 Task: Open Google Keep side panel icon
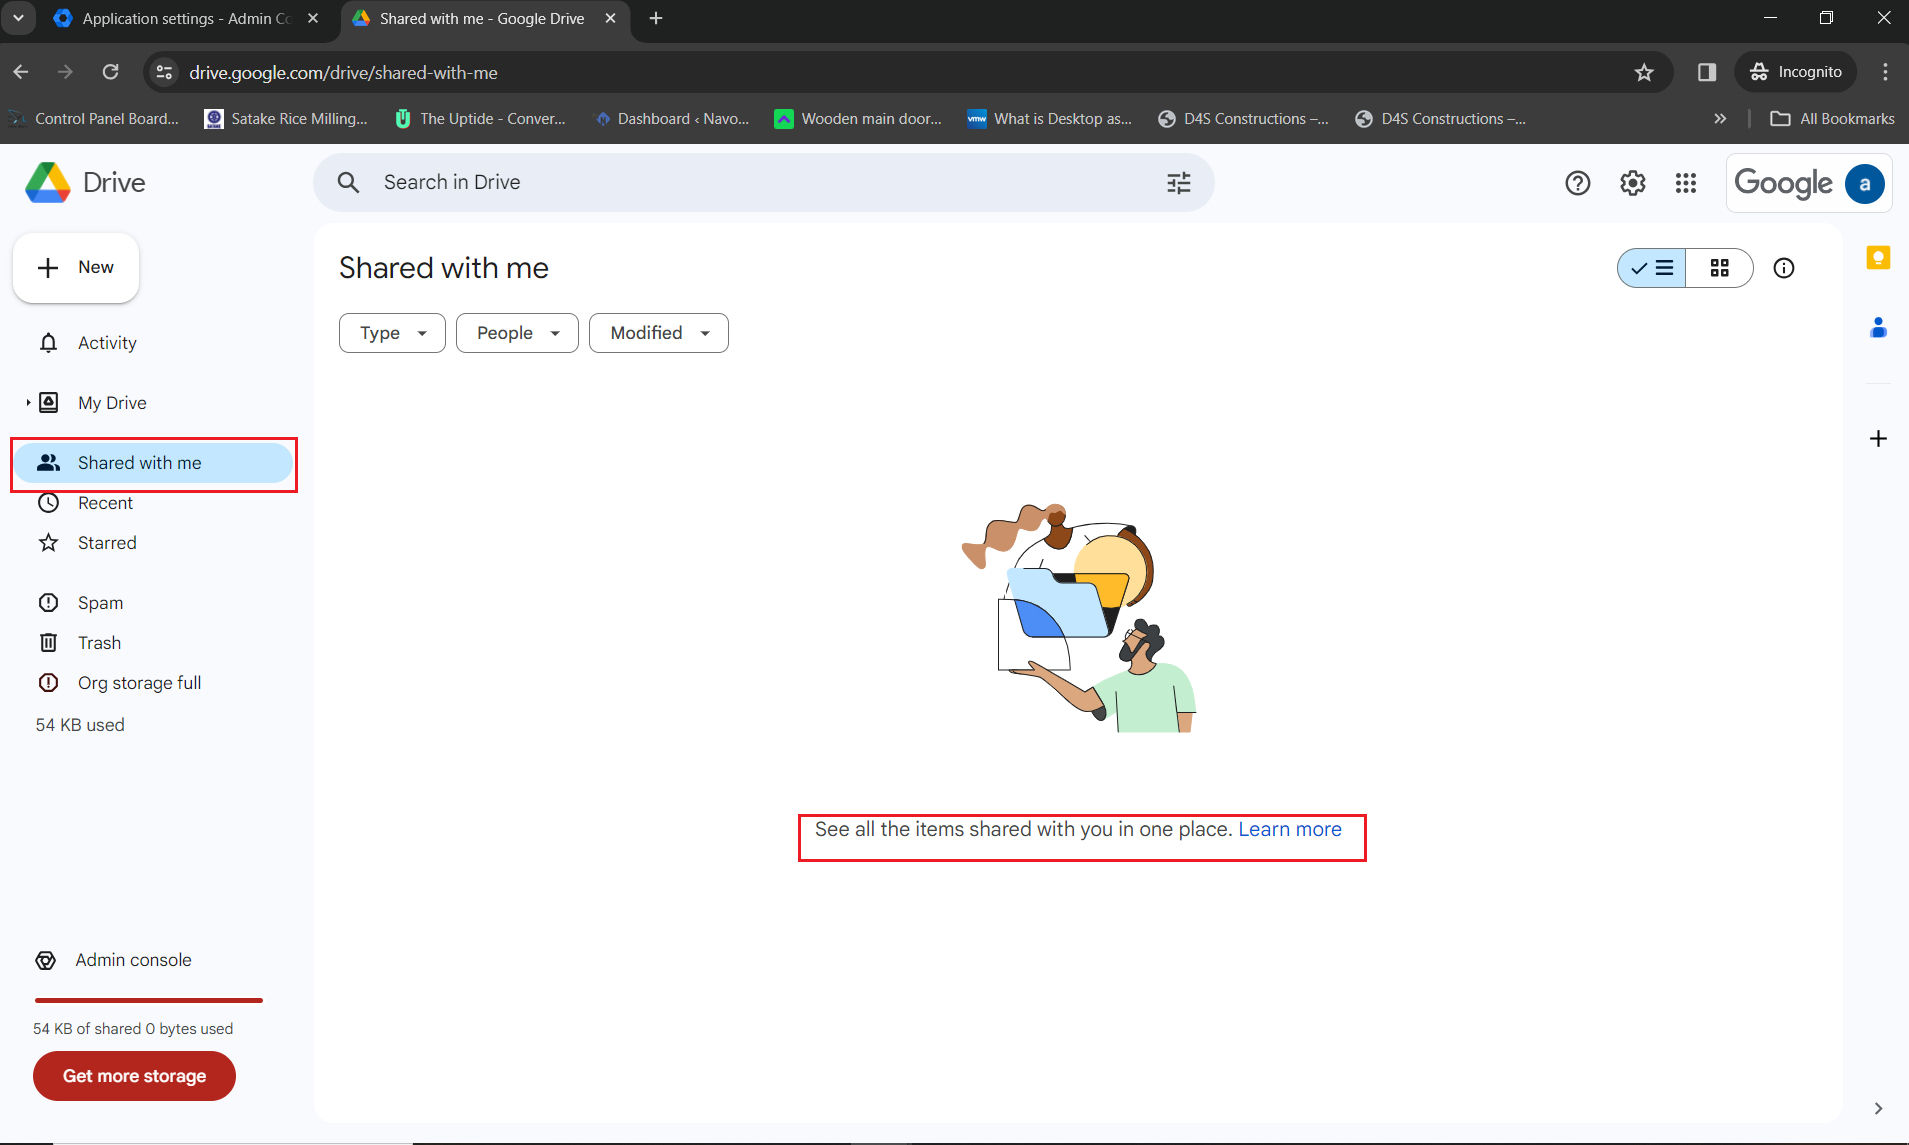(x=1878, y=258)
